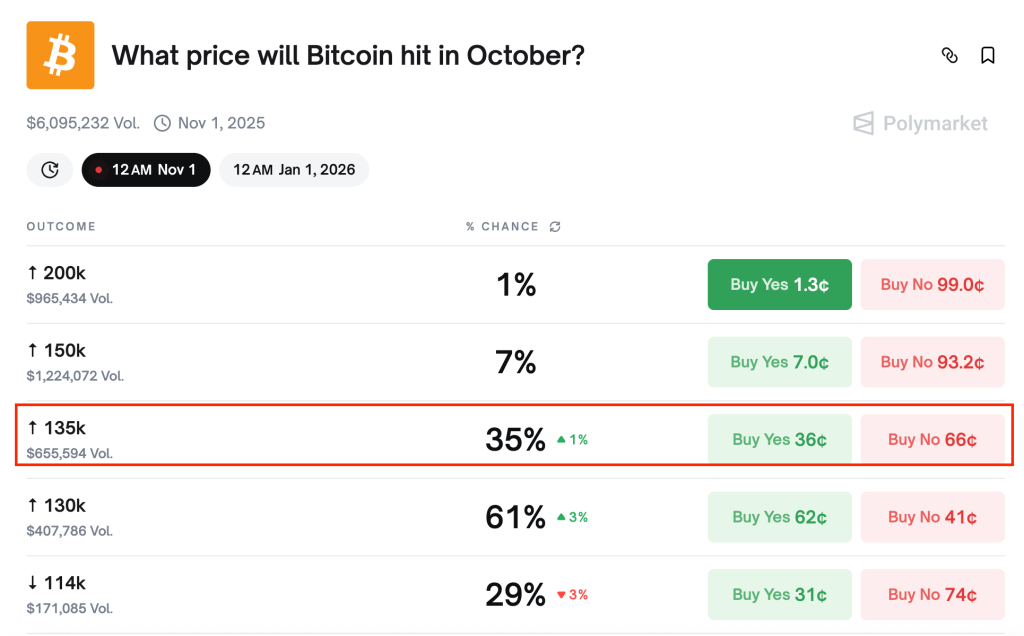The image size is (1024, 636).
Task: Buy No on 135k at 66¢
Action: [932, 440]
